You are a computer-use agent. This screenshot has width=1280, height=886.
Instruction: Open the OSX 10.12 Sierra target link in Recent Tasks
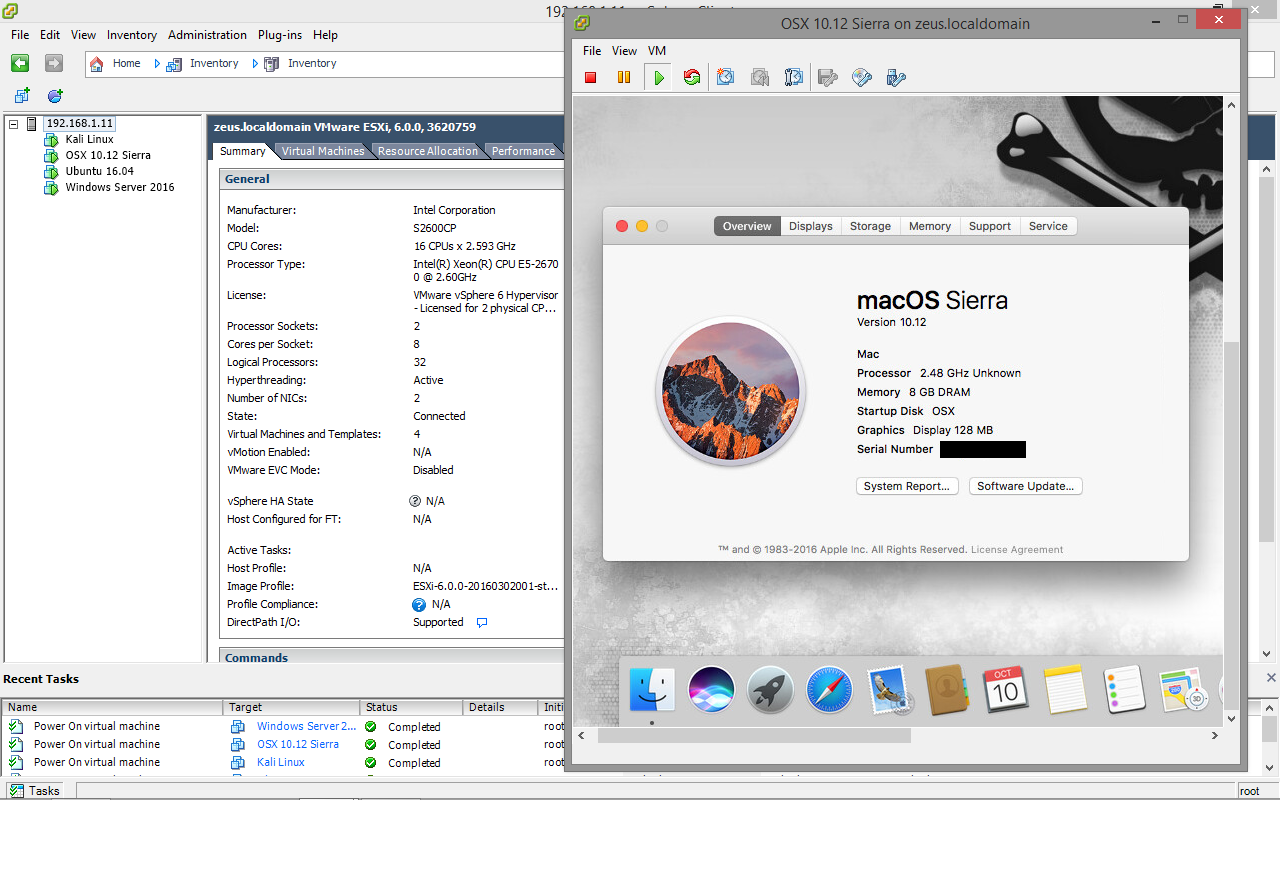click(298, 744)
